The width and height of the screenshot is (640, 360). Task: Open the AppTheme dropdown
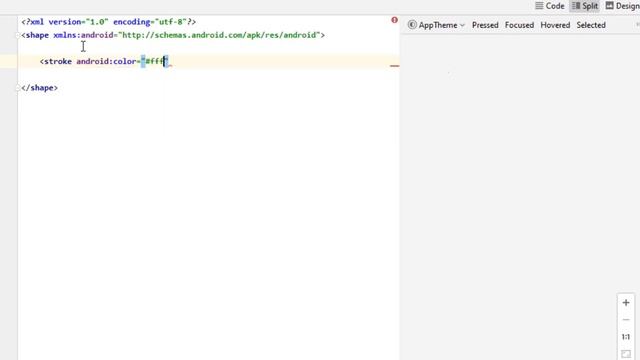coord(436,25)
